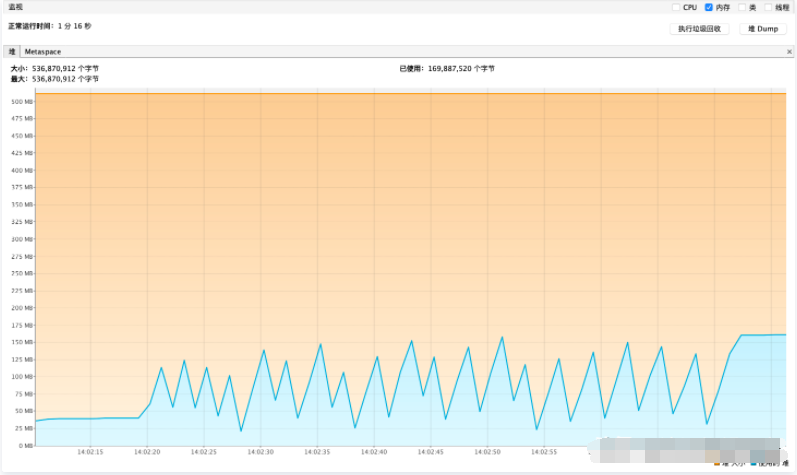The height and width of the screenshot is (475, 797).
Task: Click the 25 MB y-axis label
Action: pyautogui.click(x=24, y=428)
